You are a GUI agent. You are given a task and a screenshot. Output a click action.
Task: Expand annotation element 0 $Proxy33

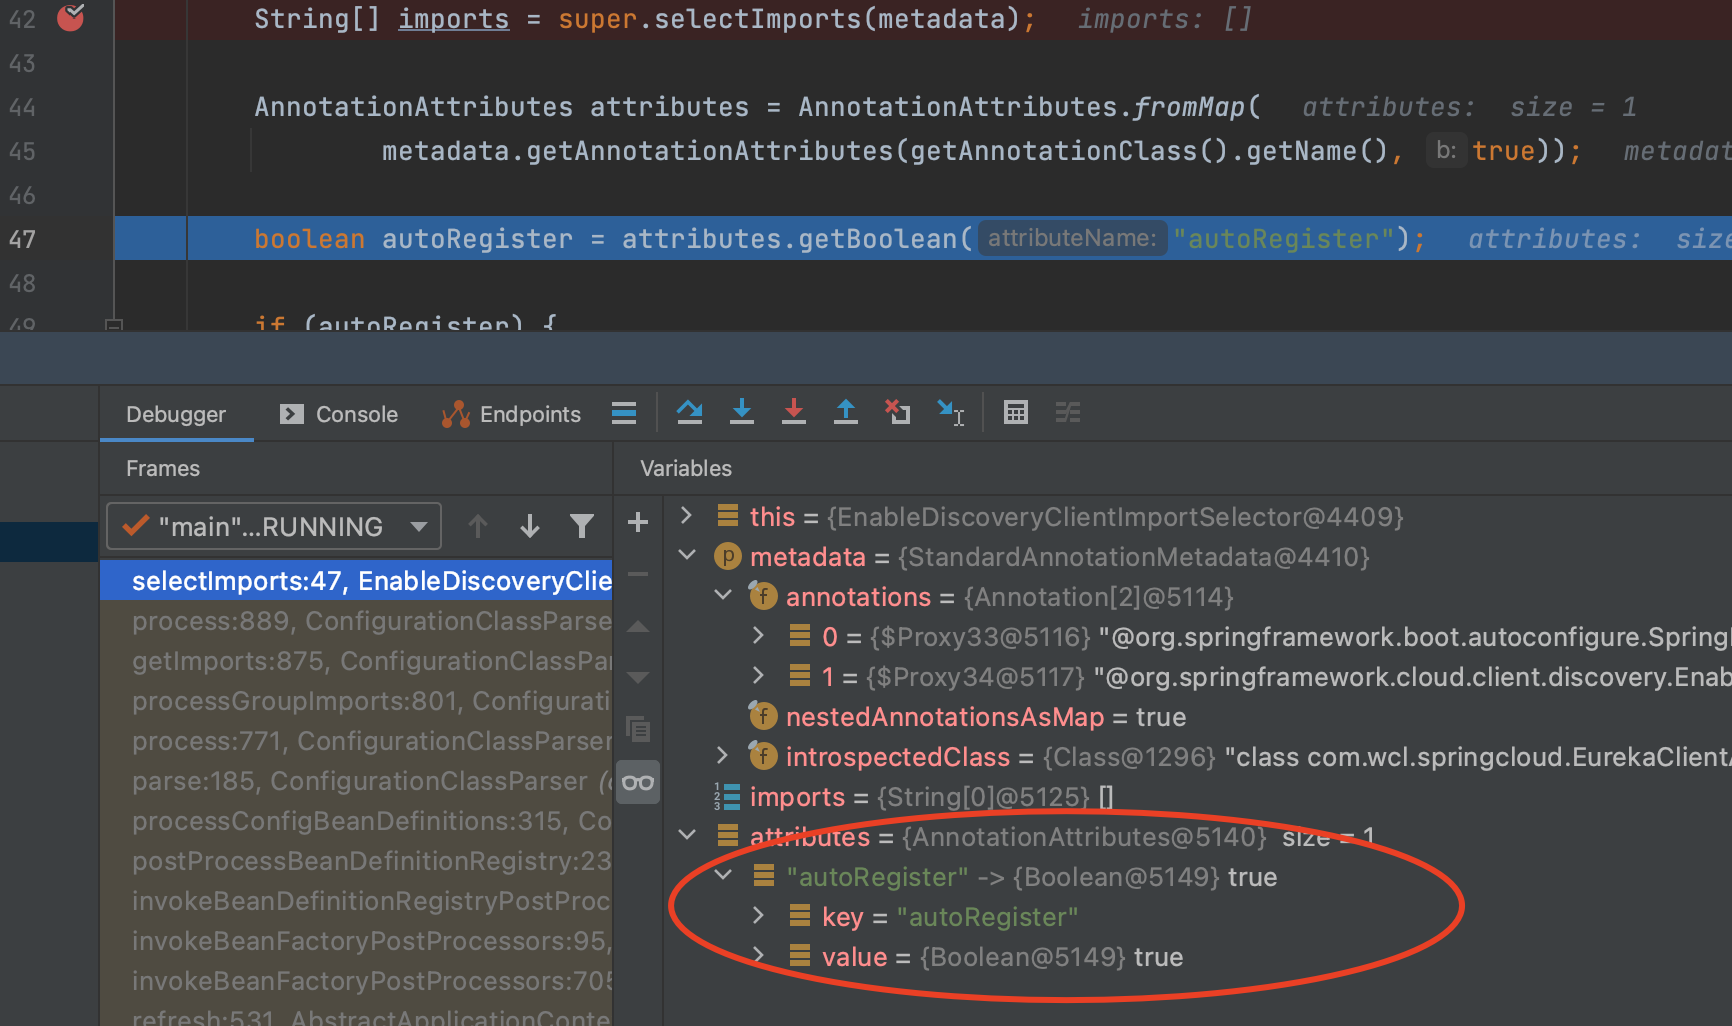pyautogui.click(x=758, y=636)
